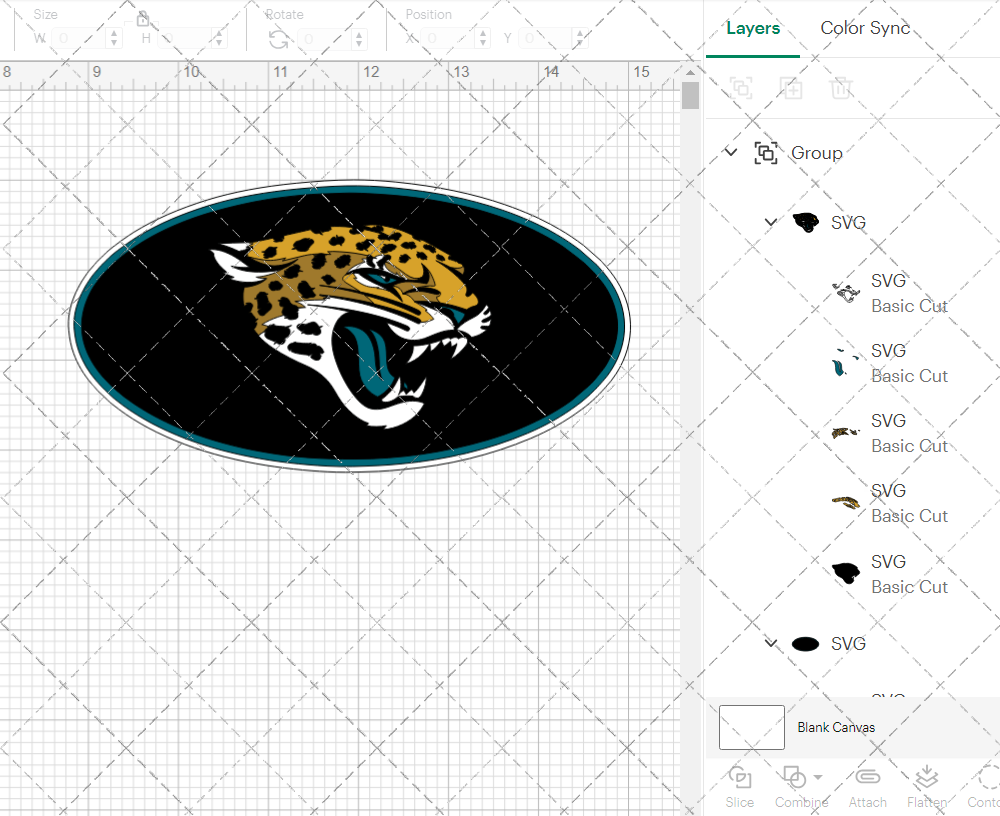
Task: Click the Height size input field
Action: [x=184, y=38]
